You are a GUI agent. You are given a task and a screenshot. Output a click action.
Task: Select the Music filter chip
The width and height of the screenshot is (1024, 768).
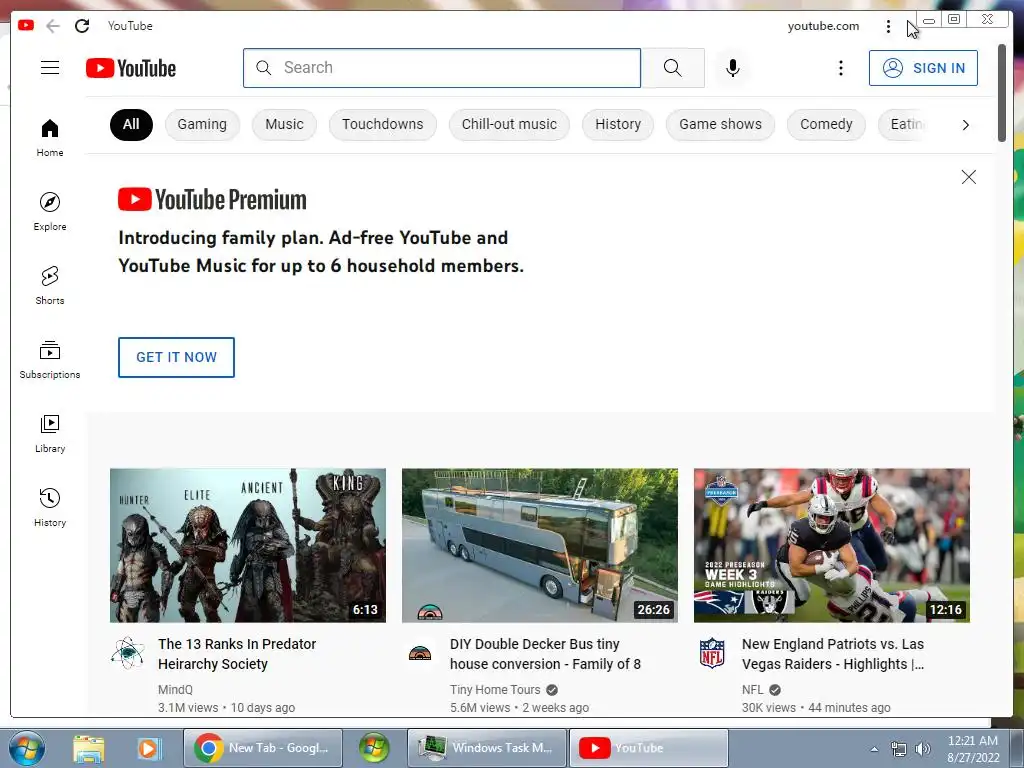(x=284, y=124)
